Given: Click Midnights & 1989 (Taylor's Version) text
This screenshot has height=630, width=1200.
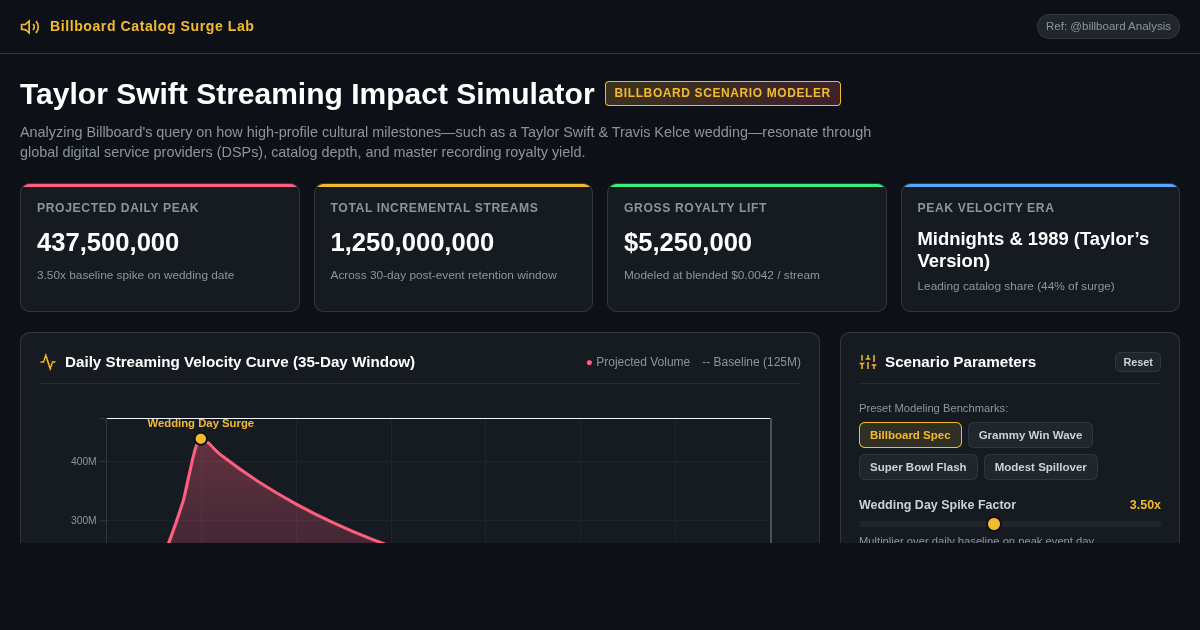Looking at the screenshot, I should click(x=1033, y=250).
